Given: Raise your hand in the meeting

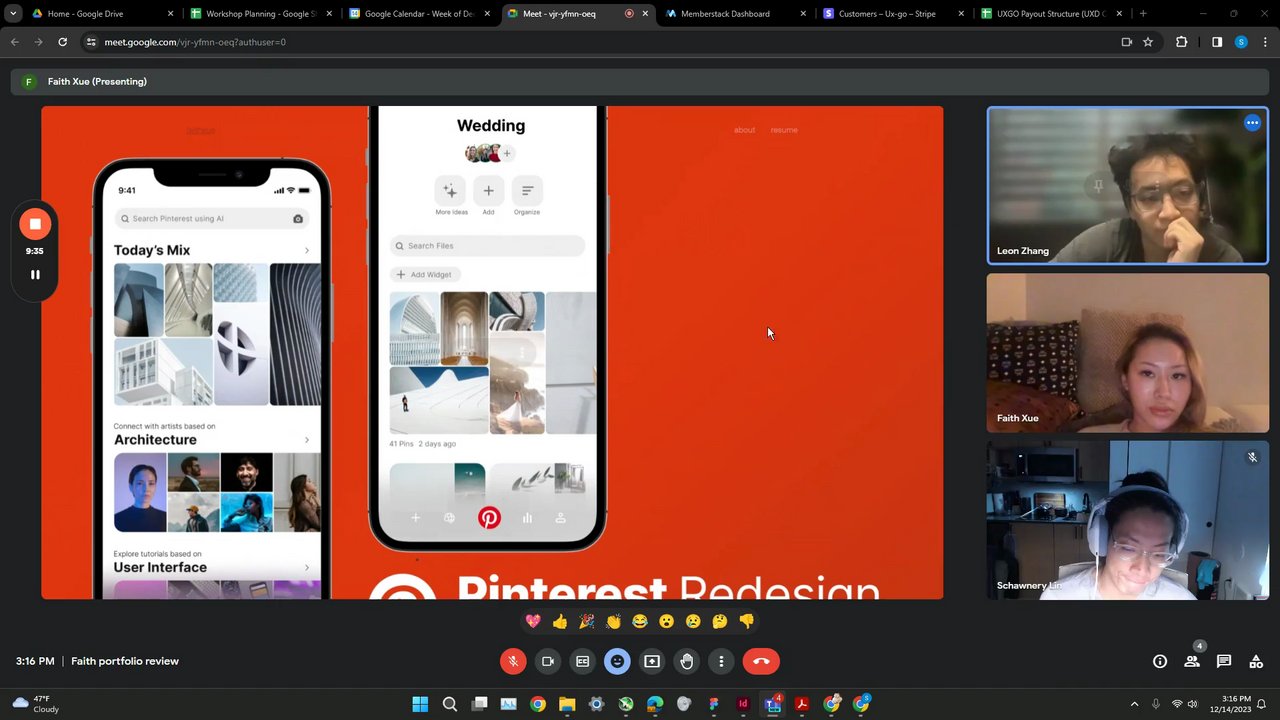Looking at the screenshot, I should pos(686,661).
